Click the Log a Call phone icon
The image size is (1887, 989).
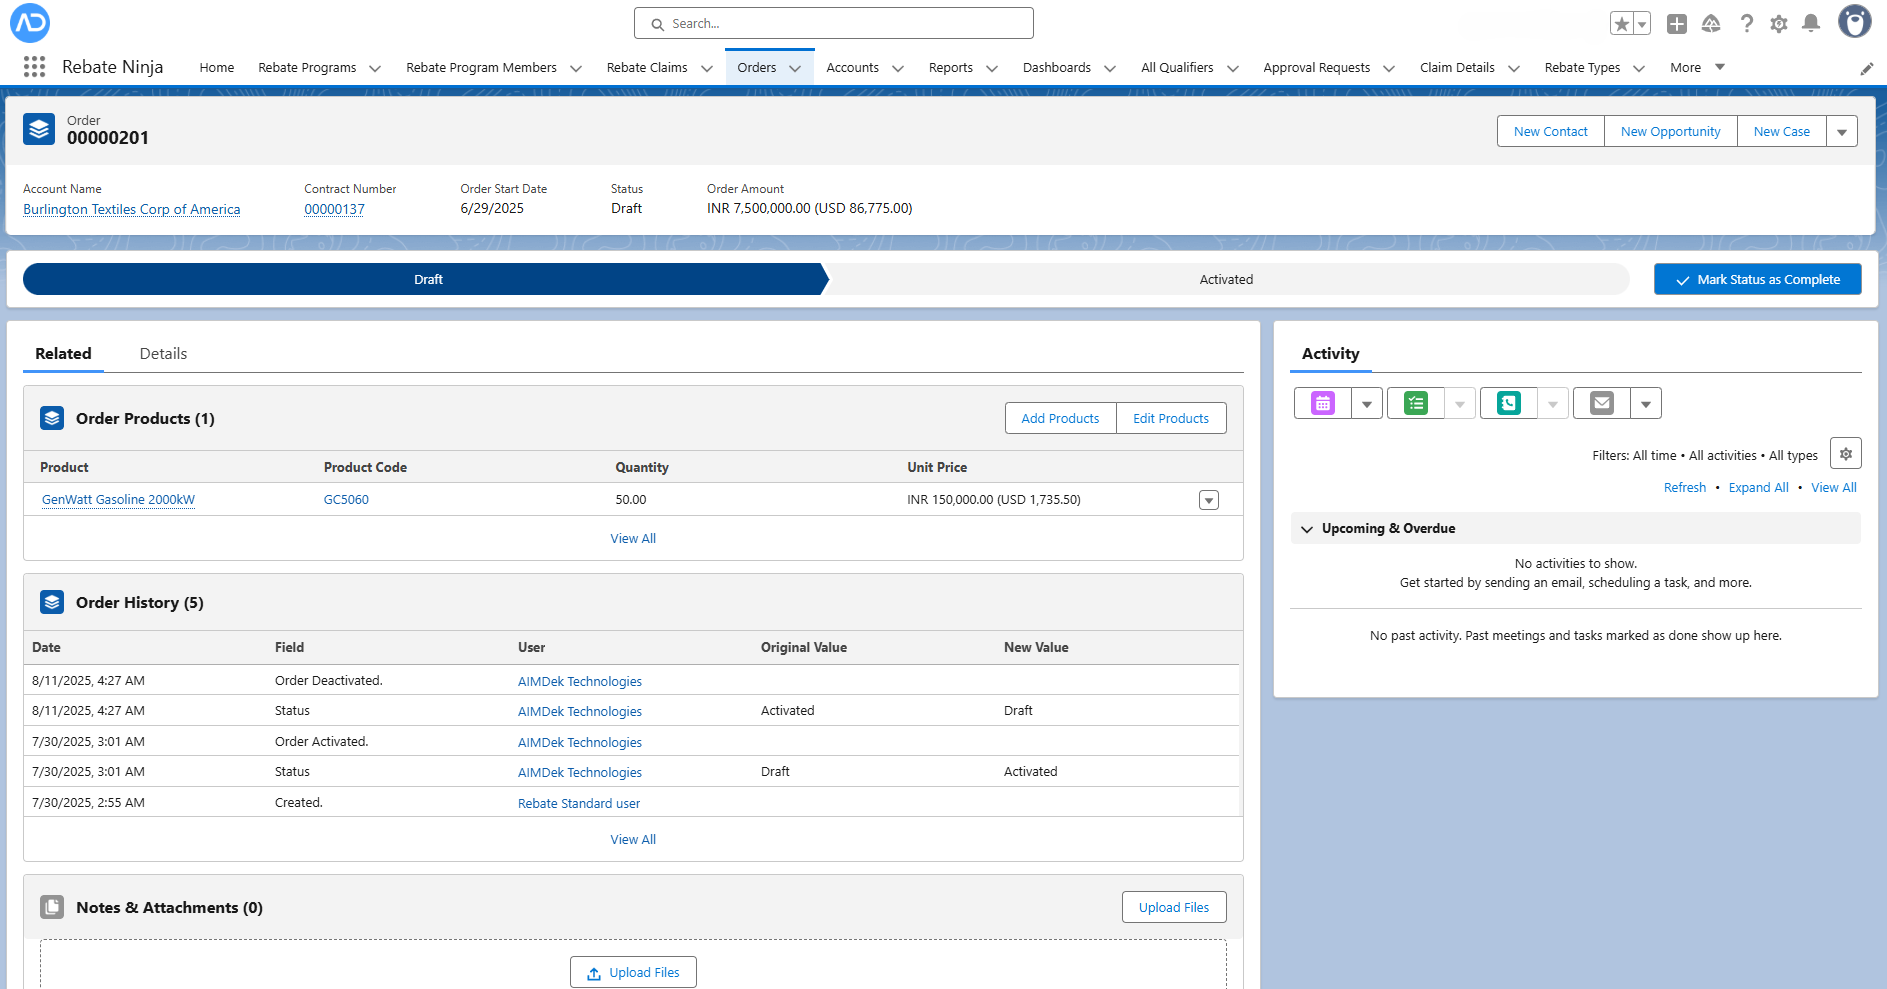(1508, 403)
